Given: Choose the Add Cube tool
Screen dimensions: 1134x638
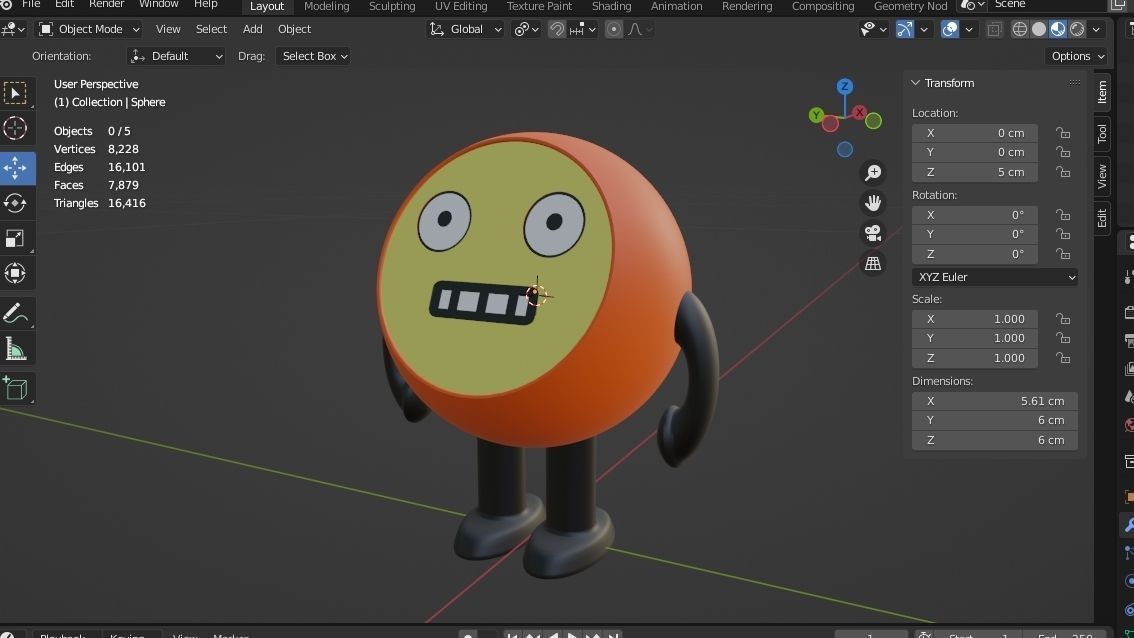Looking at the screenshot, I should 15,389.
